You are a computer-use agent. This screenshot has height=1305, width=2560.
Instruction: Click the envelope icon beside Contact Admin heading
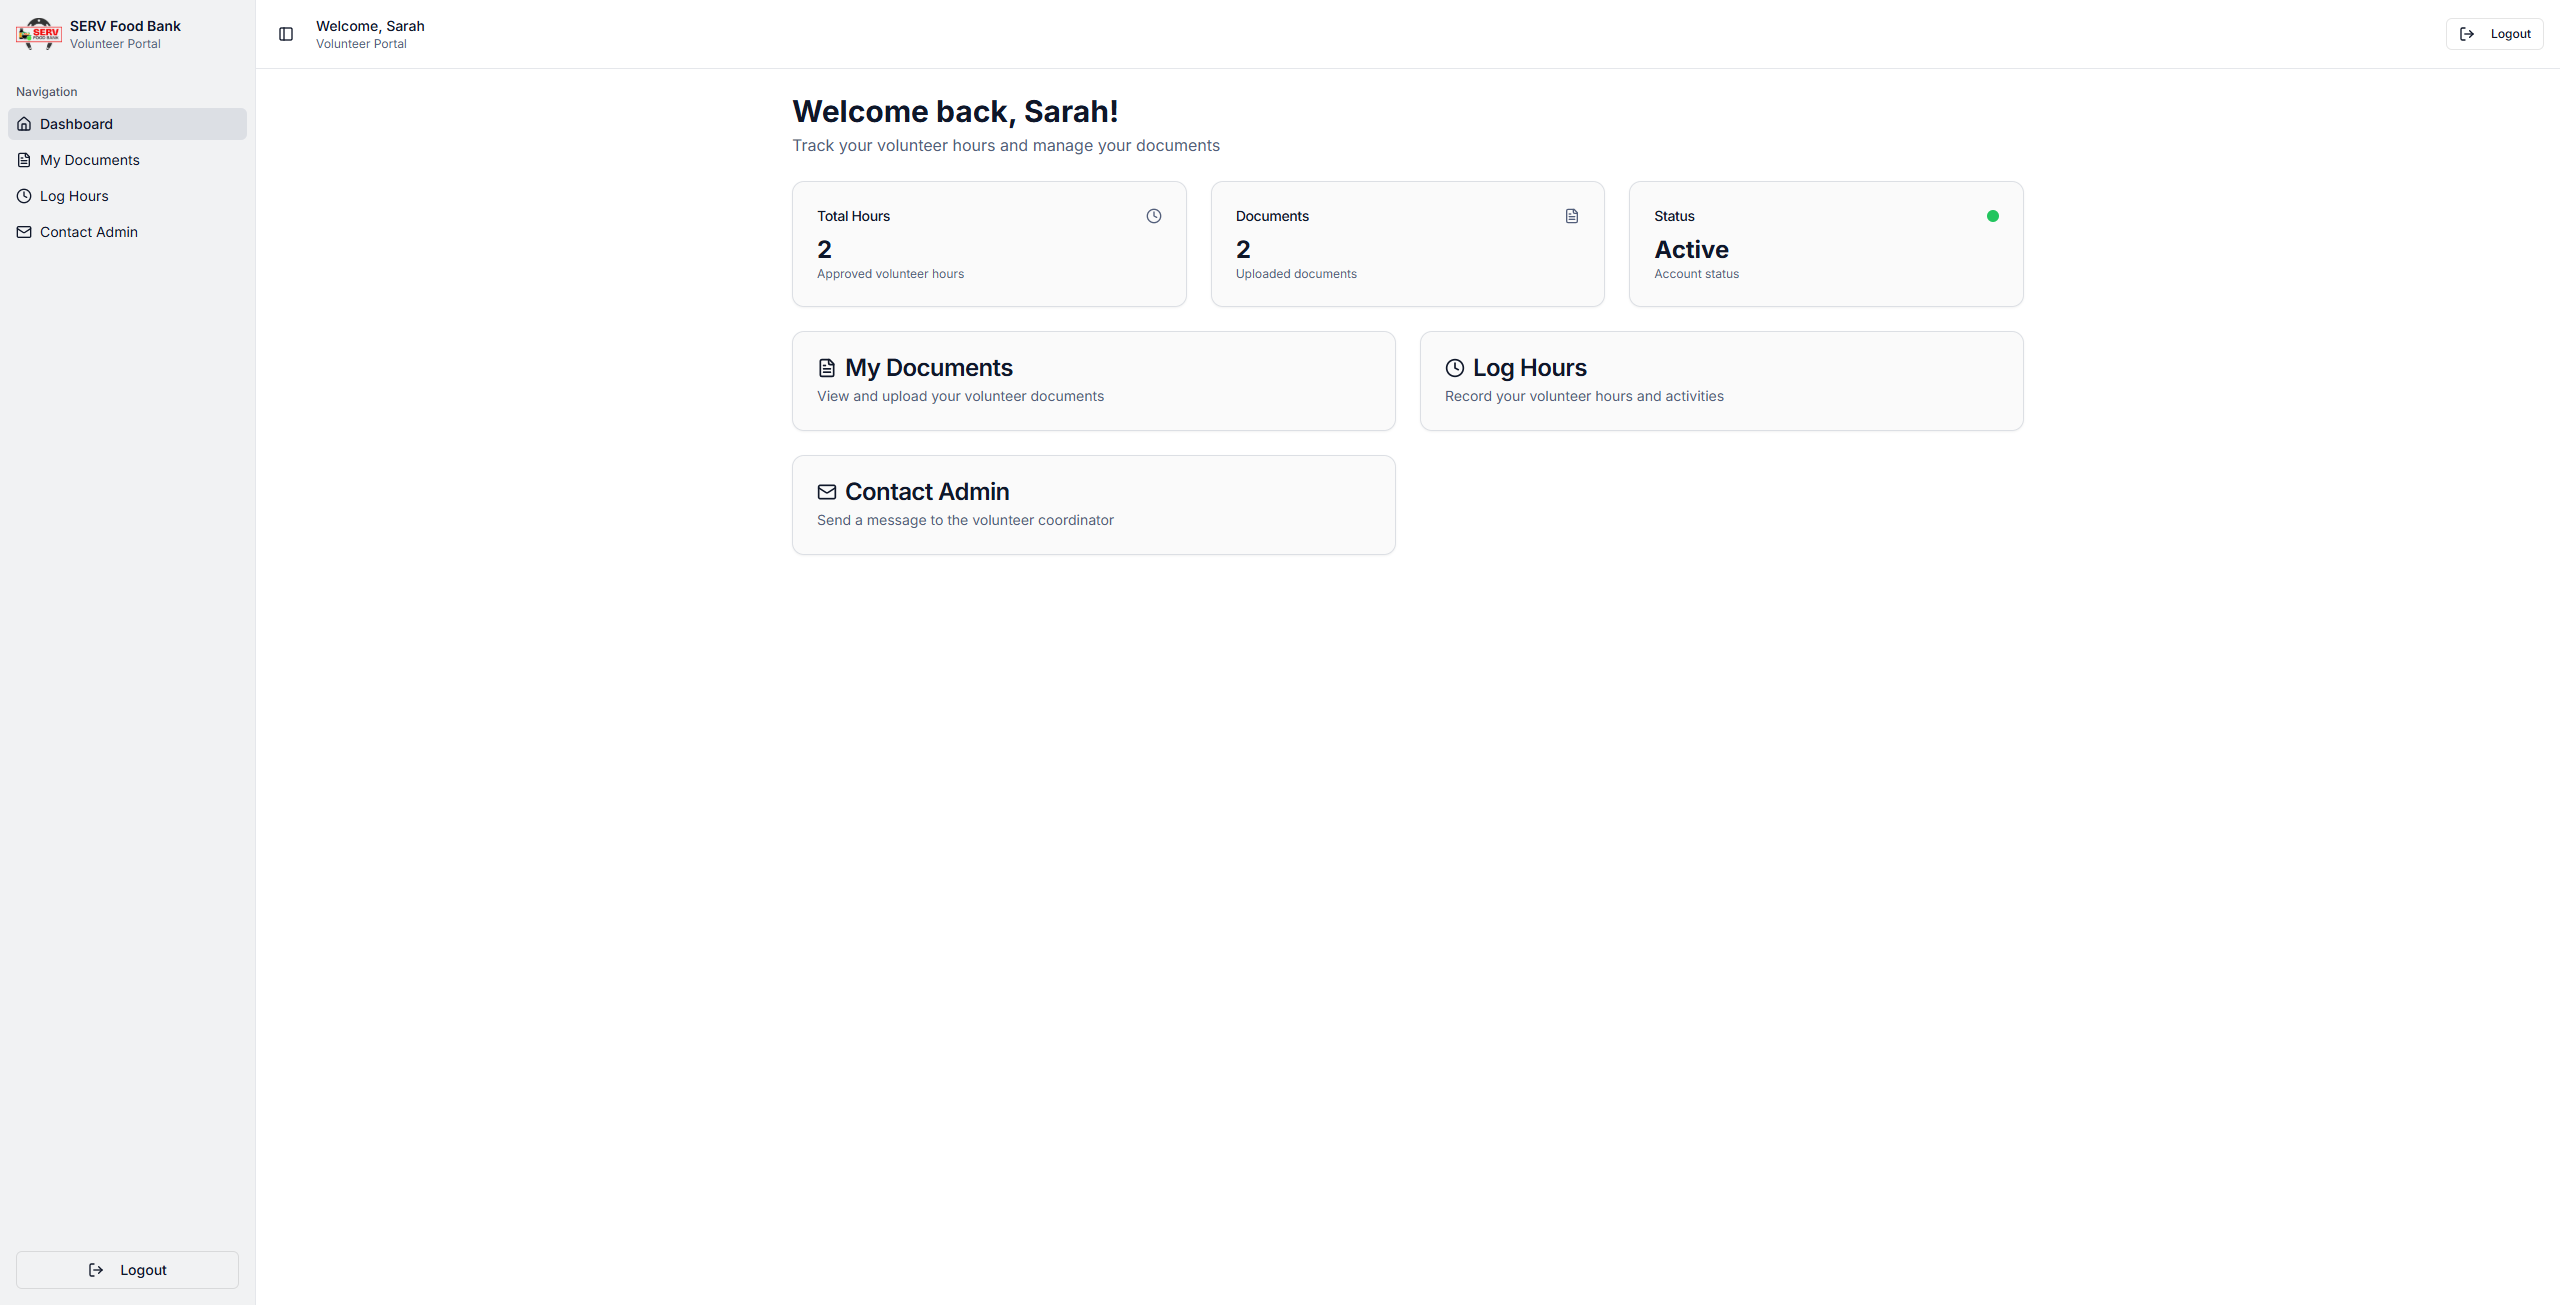(x=826, y=492)
